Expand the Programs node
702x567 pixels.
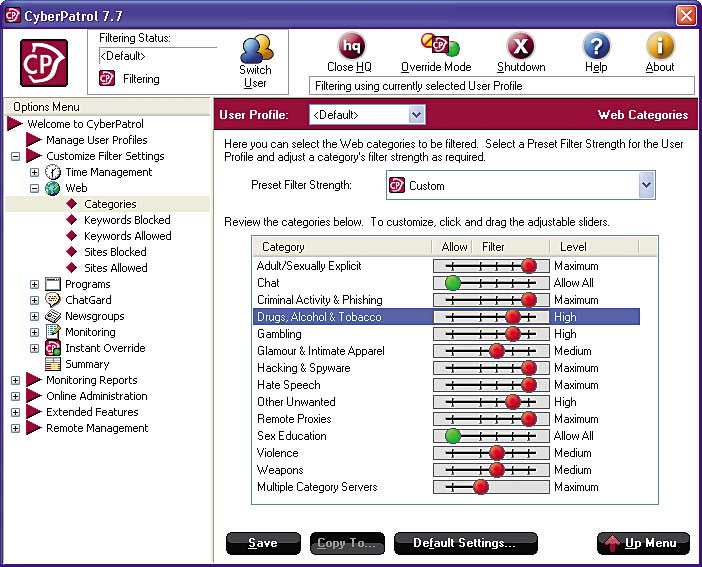(34, 284)
